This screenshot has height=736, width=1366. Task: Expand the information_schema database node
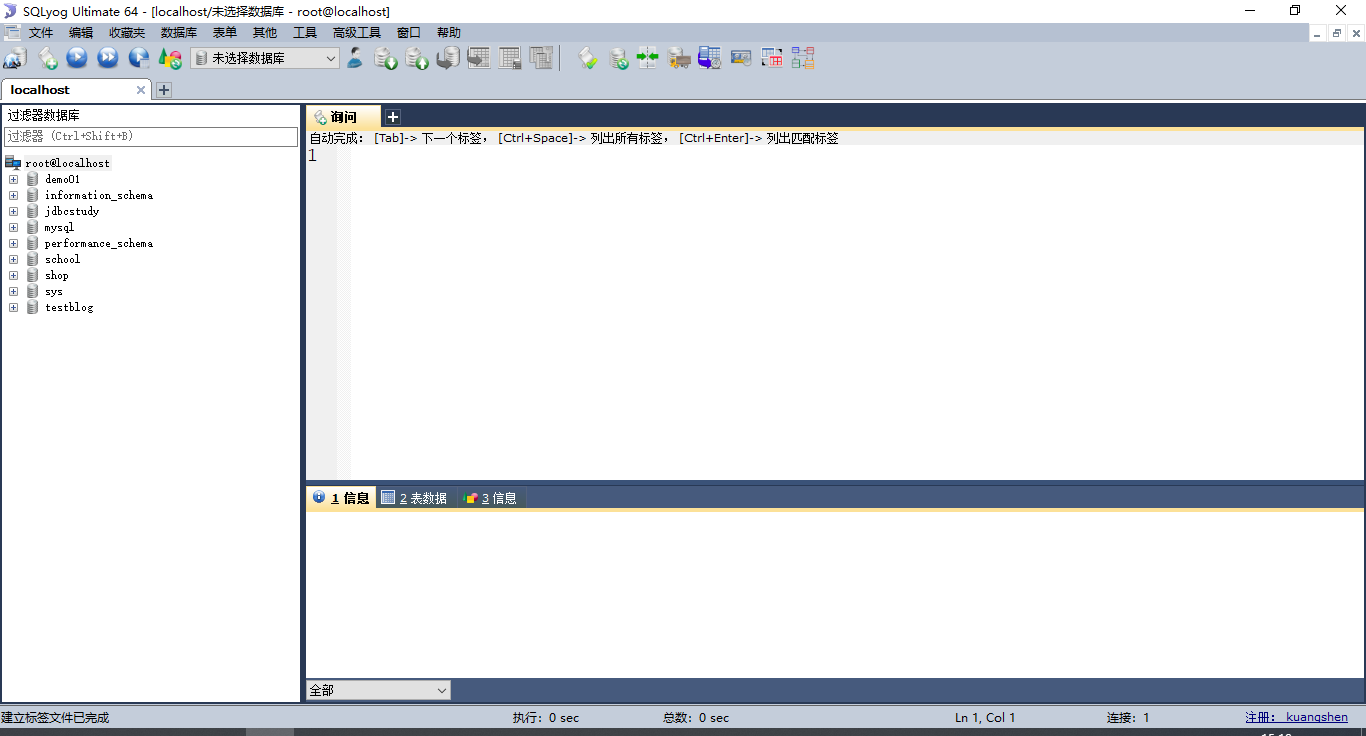pyautogui.click(x=13, y=195)
